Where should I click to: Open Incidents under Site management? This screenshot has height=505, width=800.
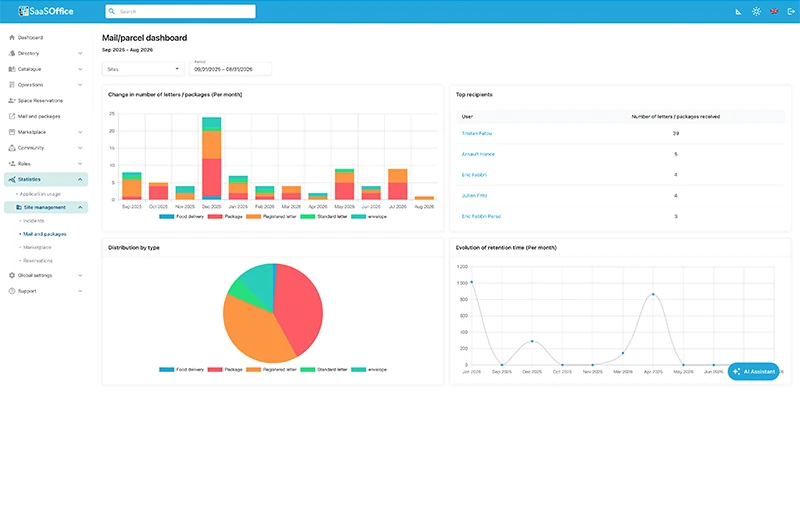(34, 221)
